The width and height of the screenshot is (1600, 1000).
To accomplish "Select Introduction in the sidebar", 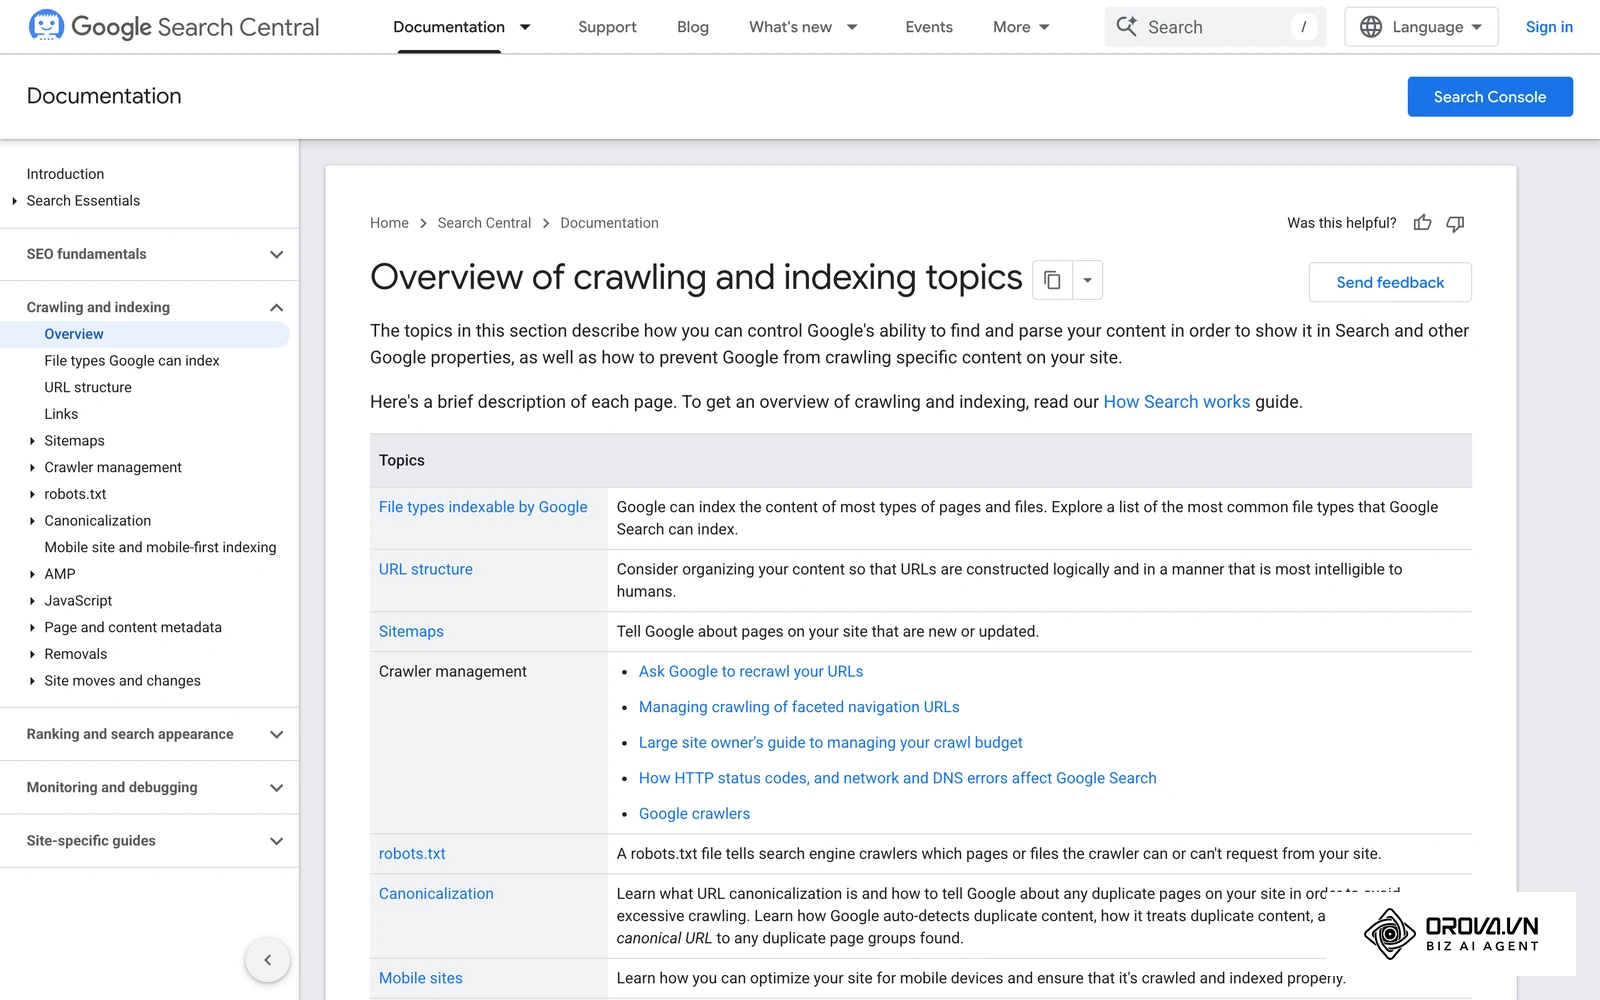I will coord(65,174).
